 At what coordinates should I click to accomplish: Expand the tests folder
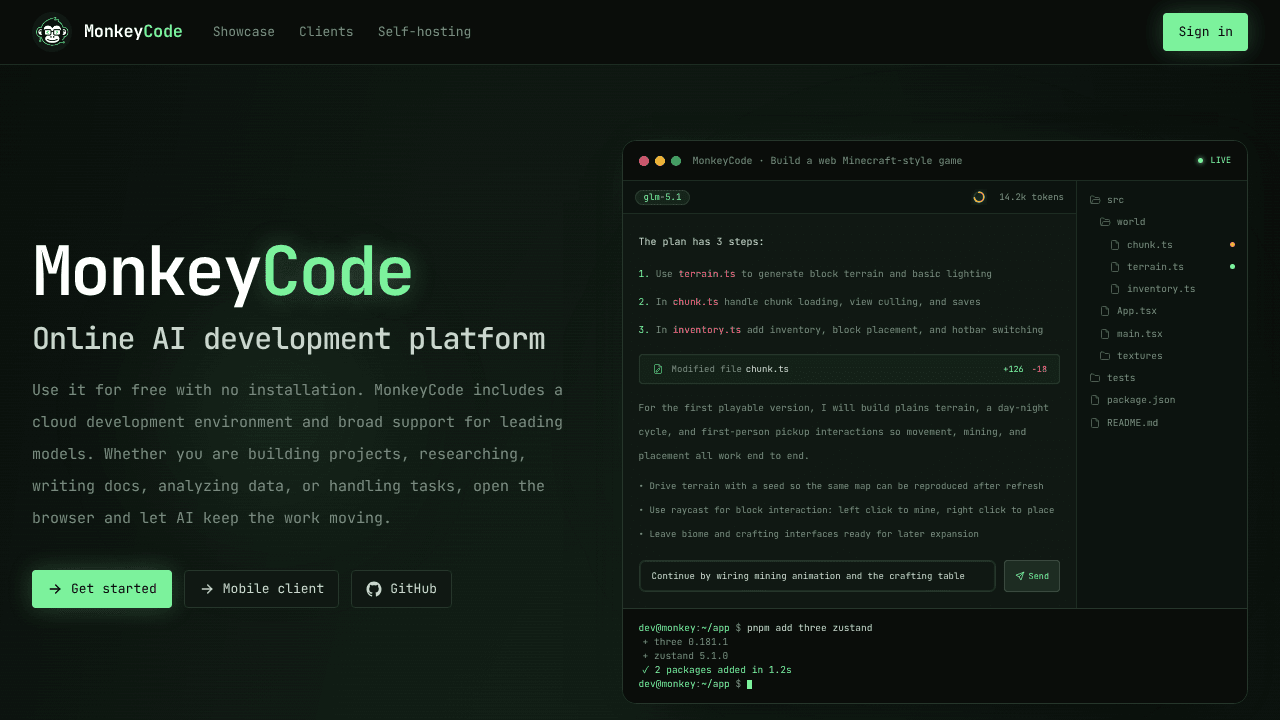pyautogui.click(x=1162, y=378)
